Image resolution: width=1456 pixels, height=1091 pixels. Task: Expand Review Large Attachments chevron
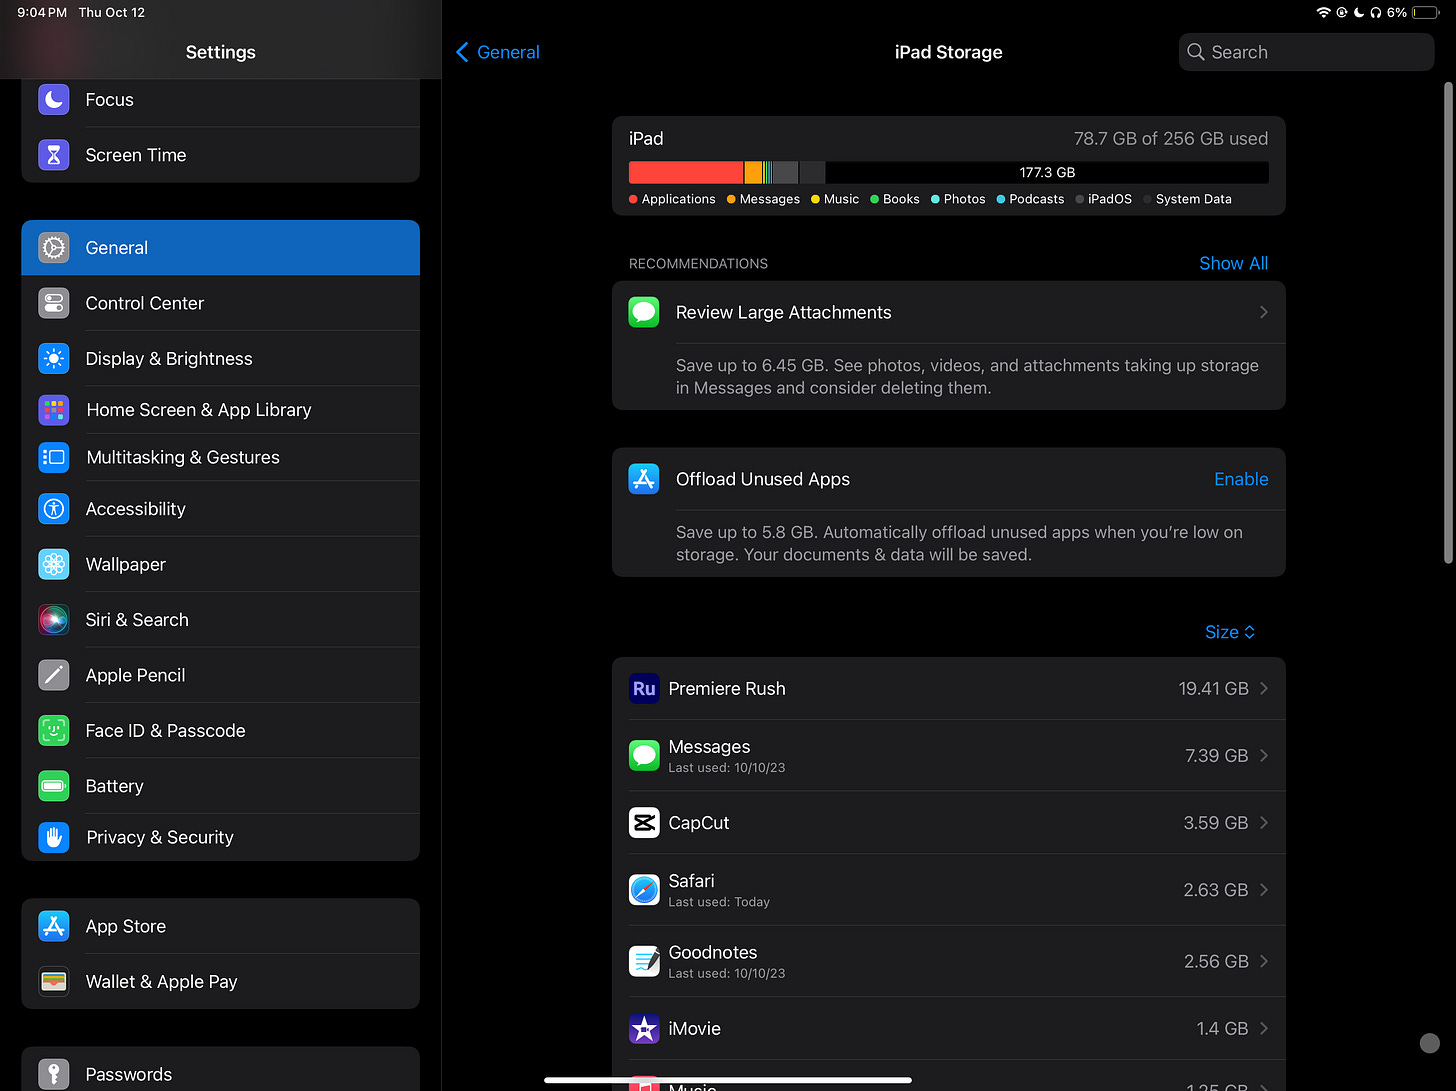pos(1264,312)
